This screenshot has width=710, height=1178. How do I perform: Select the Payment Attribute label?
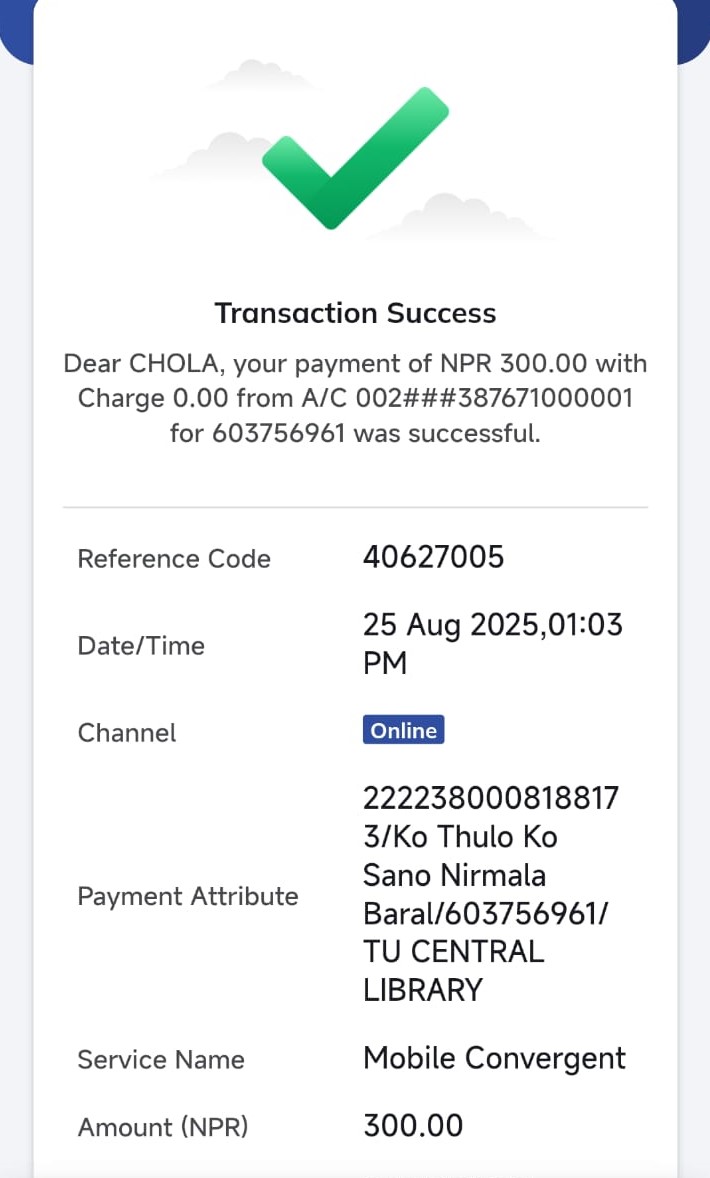(188, 896)
